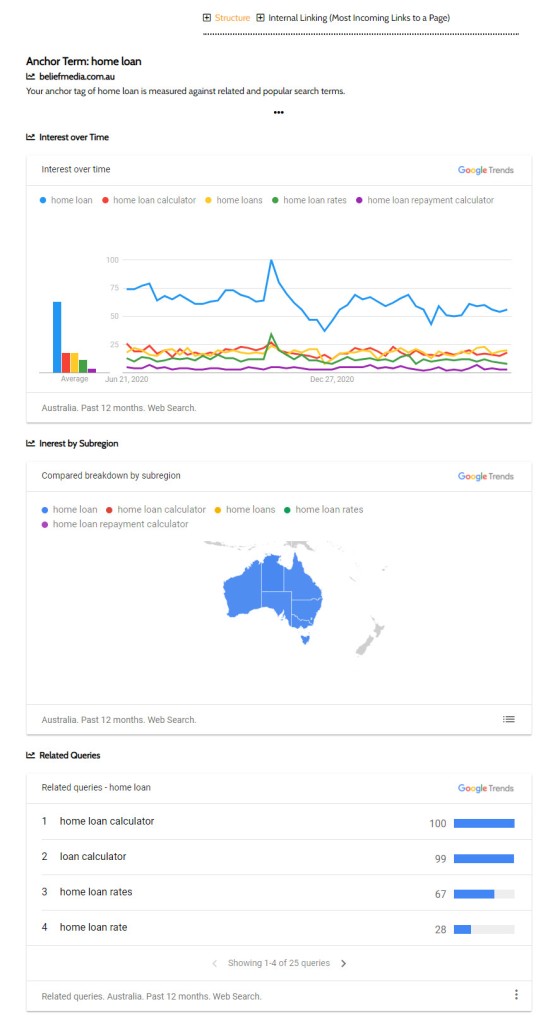This screenshot has width=560, height=1033.
Task: Expand Internal Linking plus icon
Action: click(260, 18)
